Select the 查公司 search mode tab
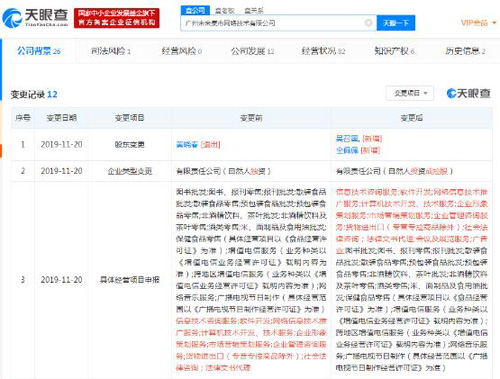500x379 pixels. coord(195,10)
